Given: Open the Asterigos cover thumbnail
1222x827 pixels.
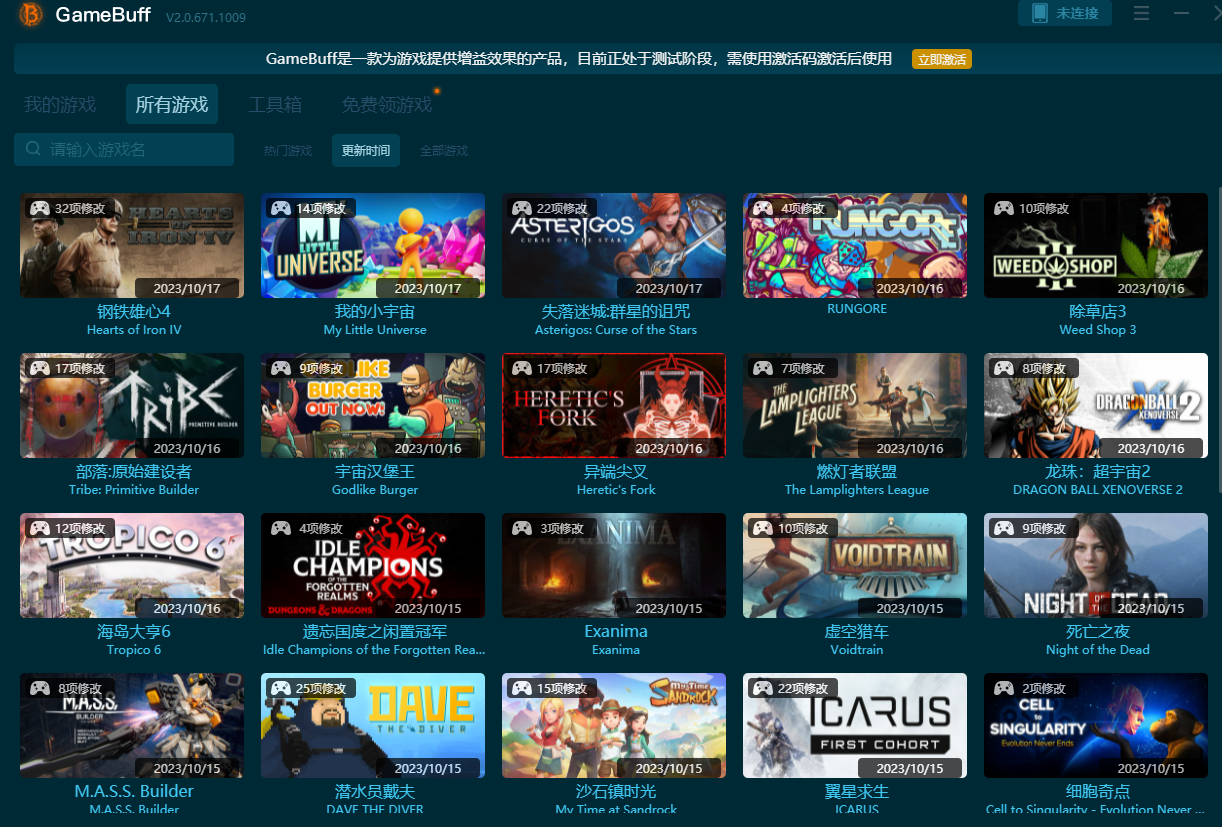Looking at the screenshot, I should (x=614, y=246).
